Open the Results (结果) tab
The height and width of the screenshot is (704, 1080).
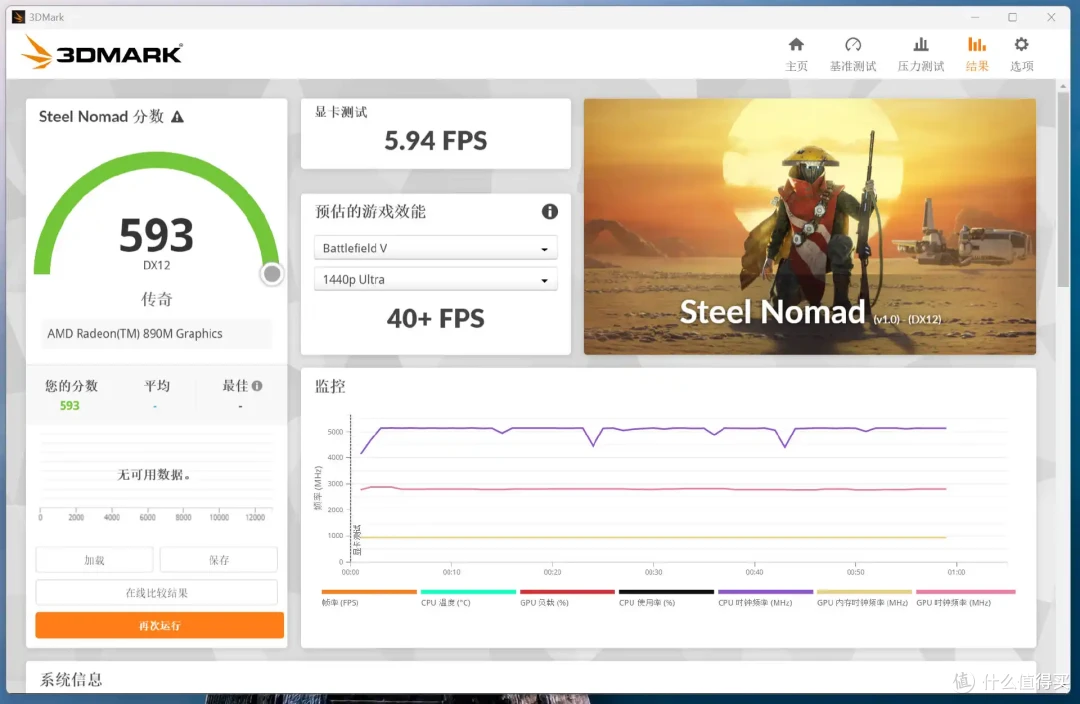click(977, 54)
